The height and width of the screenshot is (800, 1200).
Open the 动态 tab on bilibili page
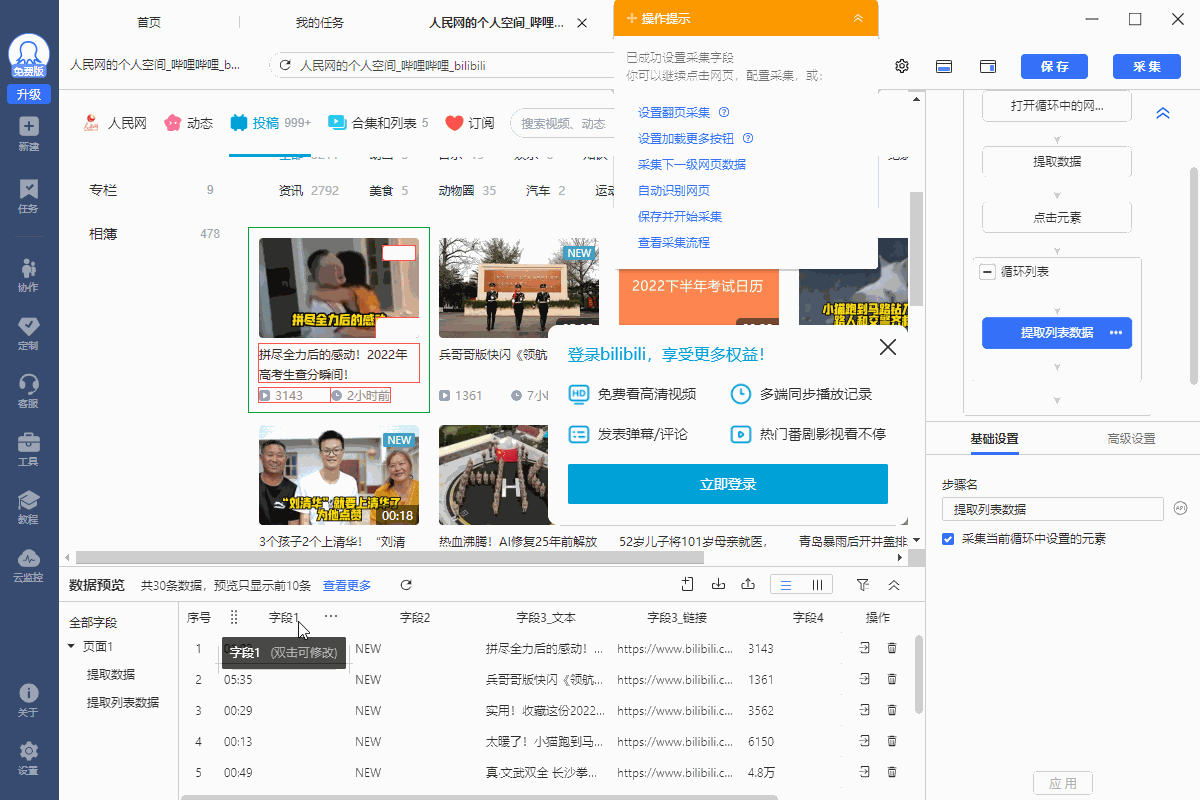[x=188, y=123]
